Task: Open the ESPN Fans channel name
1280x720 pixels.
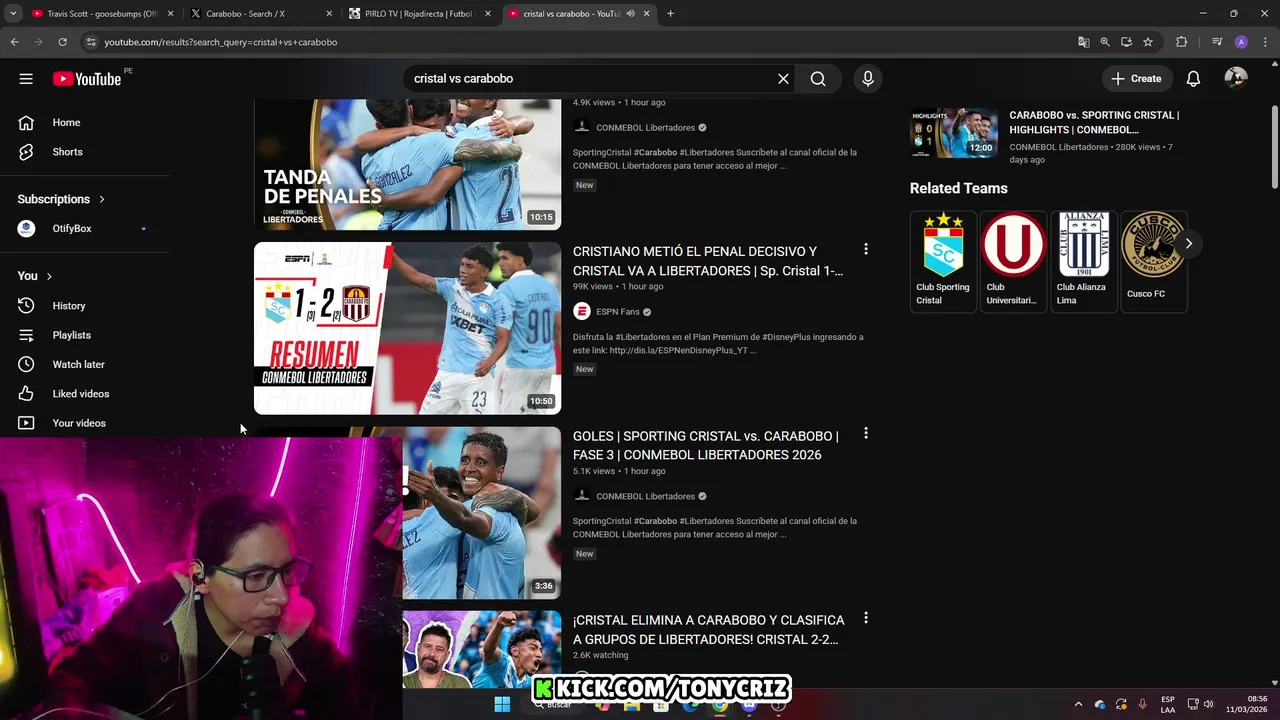Action: click(x=618, y=312)
